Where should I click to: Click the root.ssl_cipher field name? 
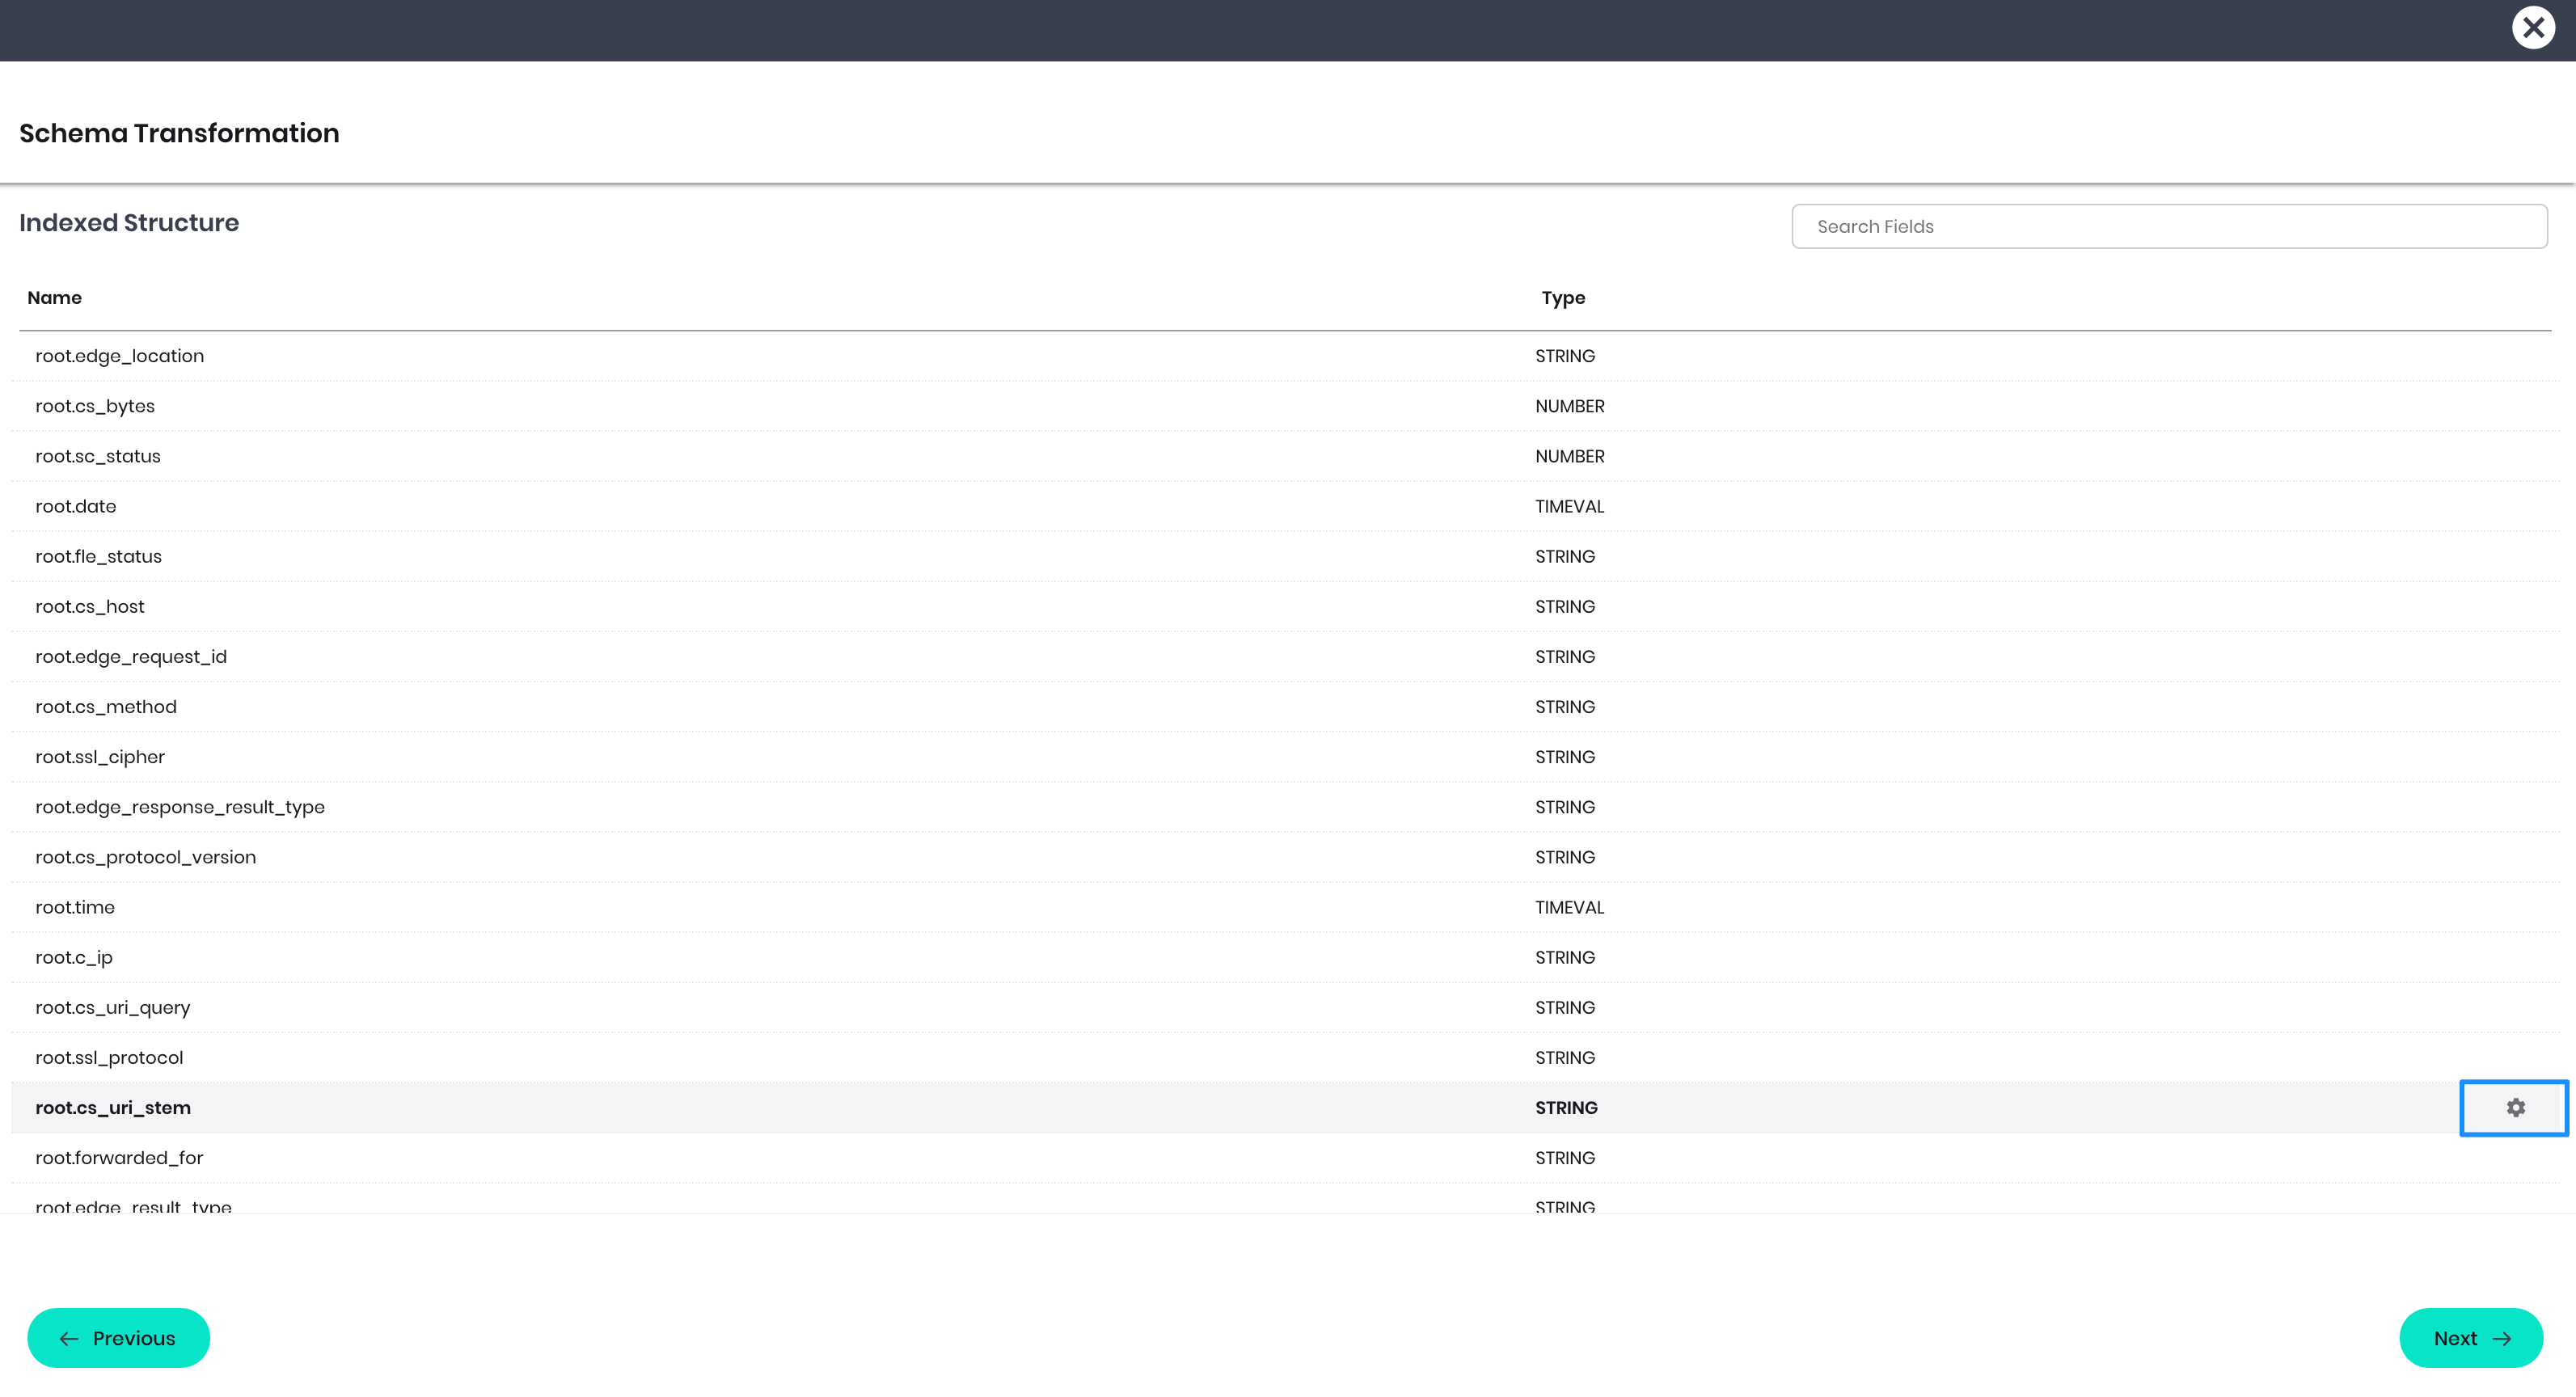(x=100, y=756)
